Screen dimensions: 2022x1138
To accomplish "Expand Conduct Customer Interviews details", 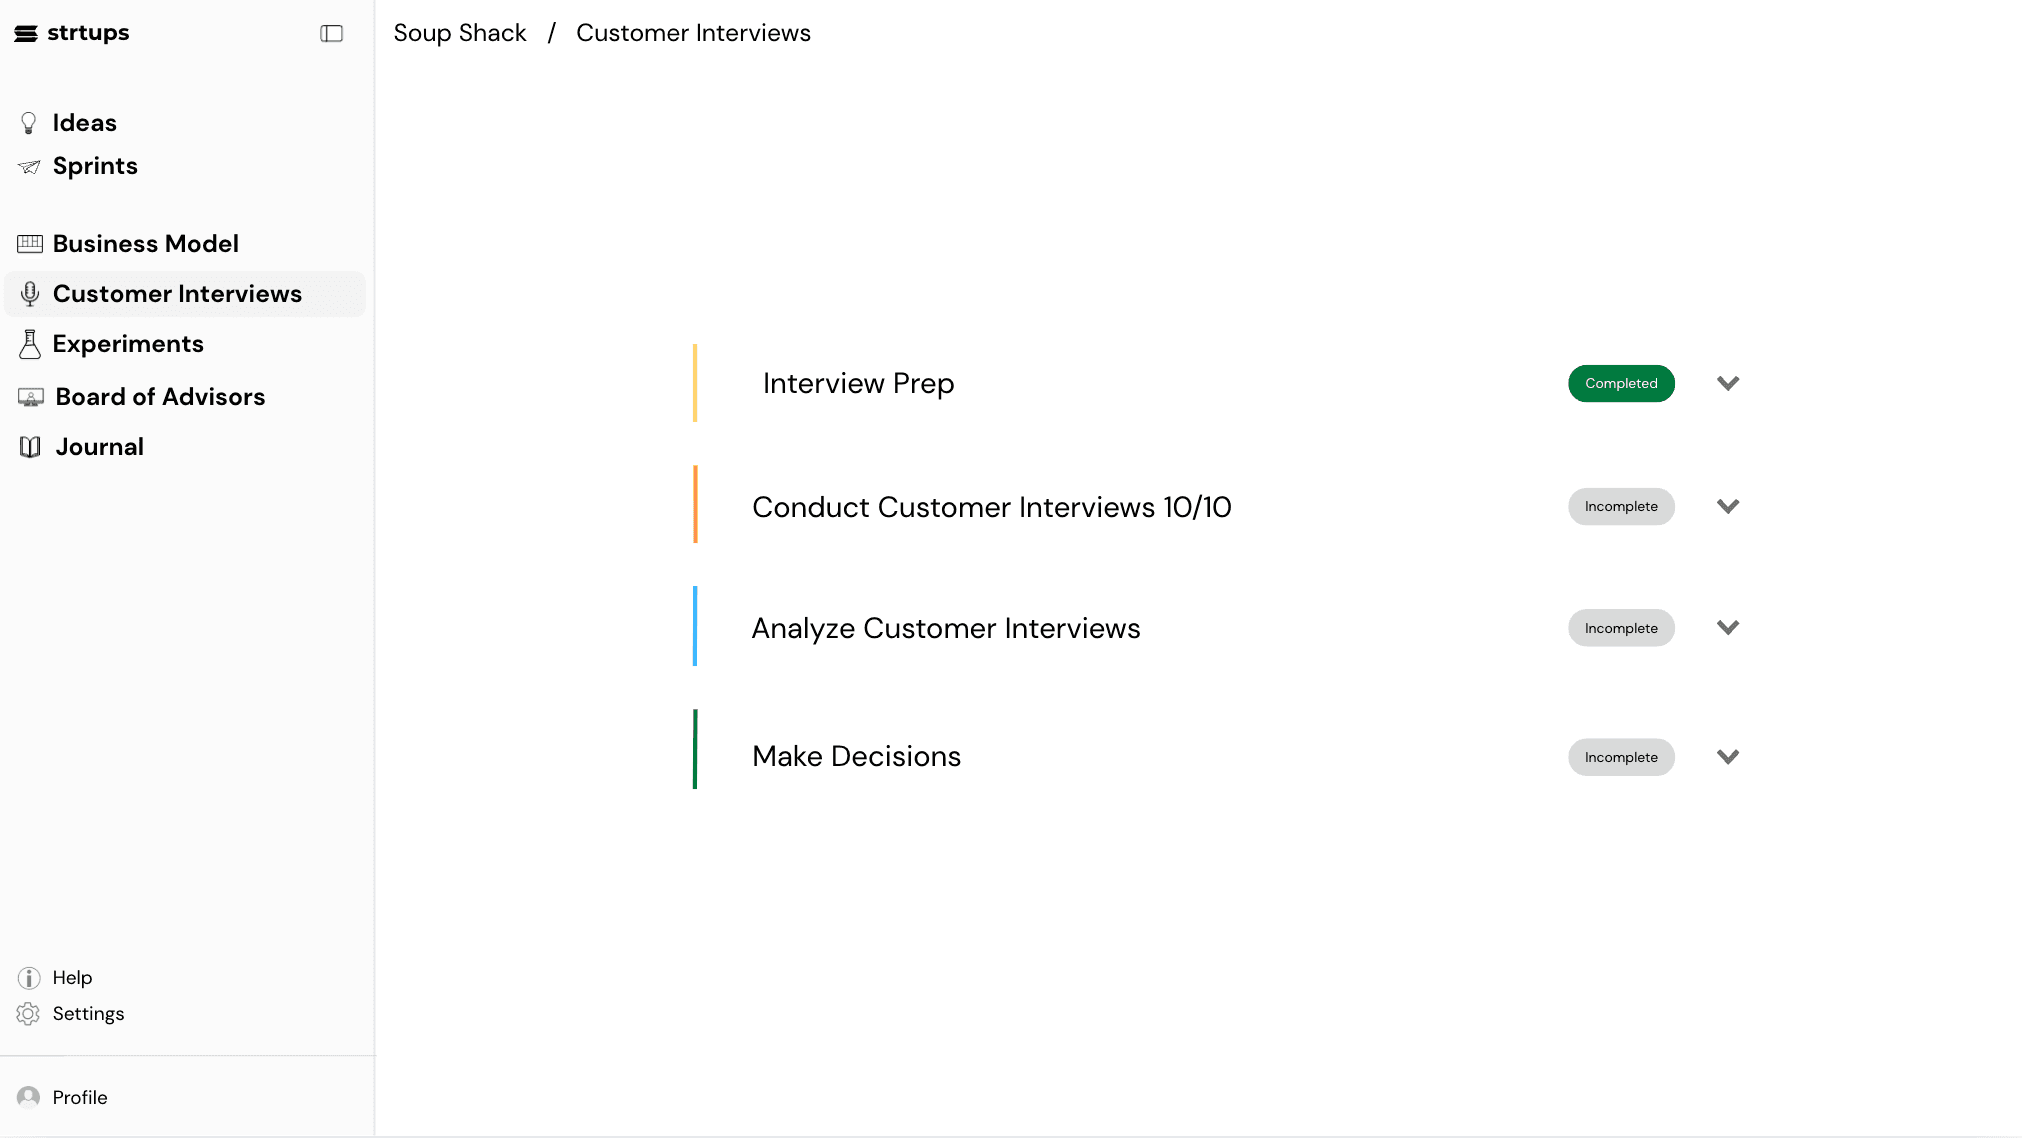I will (x=1728, y=506).
